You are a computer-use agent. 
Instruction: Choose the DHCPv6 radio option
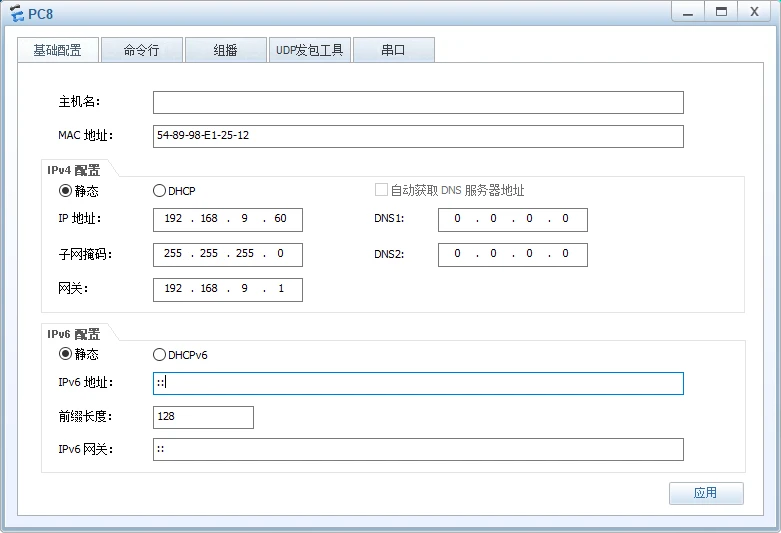(159, 354)
